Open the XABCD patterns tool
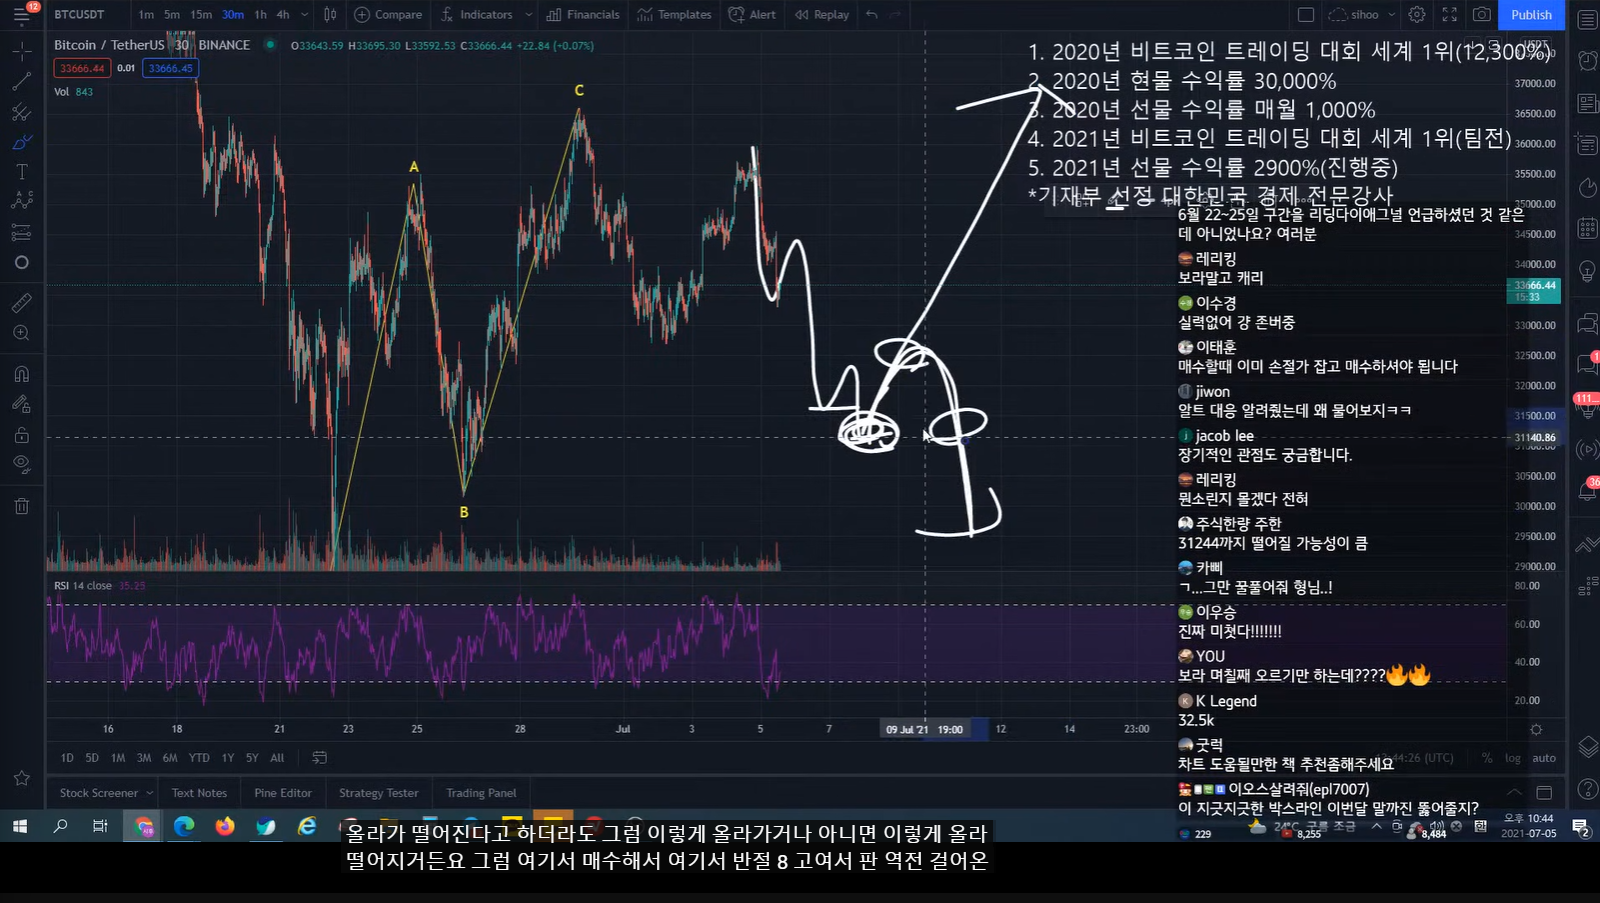 point(21,201)
